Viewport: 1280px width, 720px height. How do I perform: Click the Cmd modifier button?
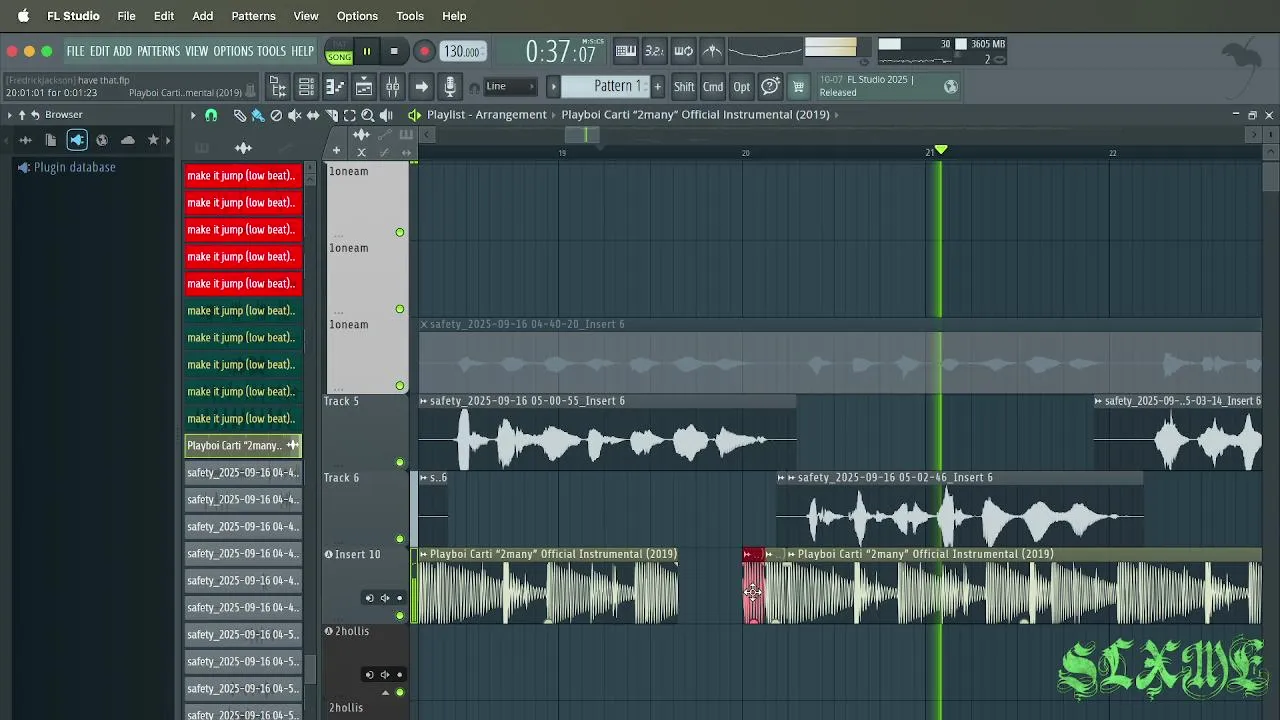[713, 87]
